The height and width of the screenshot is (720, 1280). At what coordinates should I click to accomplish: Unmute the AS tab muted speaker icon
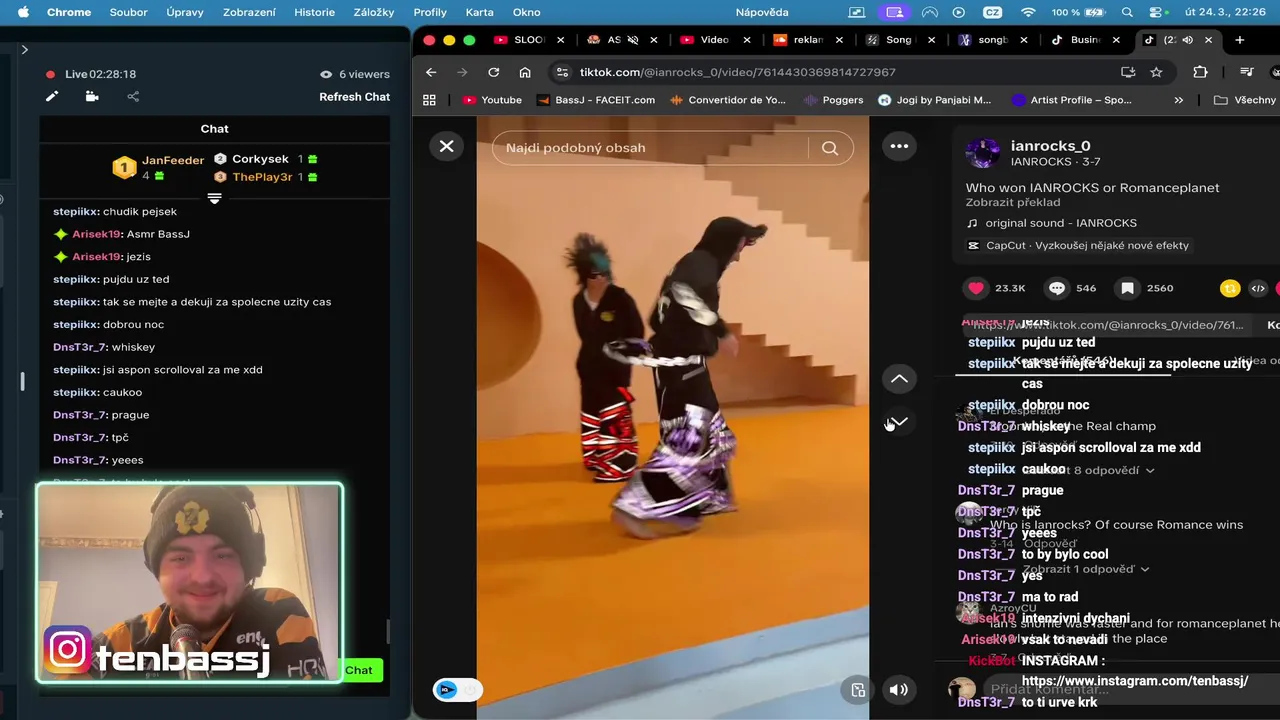(631, 40)
